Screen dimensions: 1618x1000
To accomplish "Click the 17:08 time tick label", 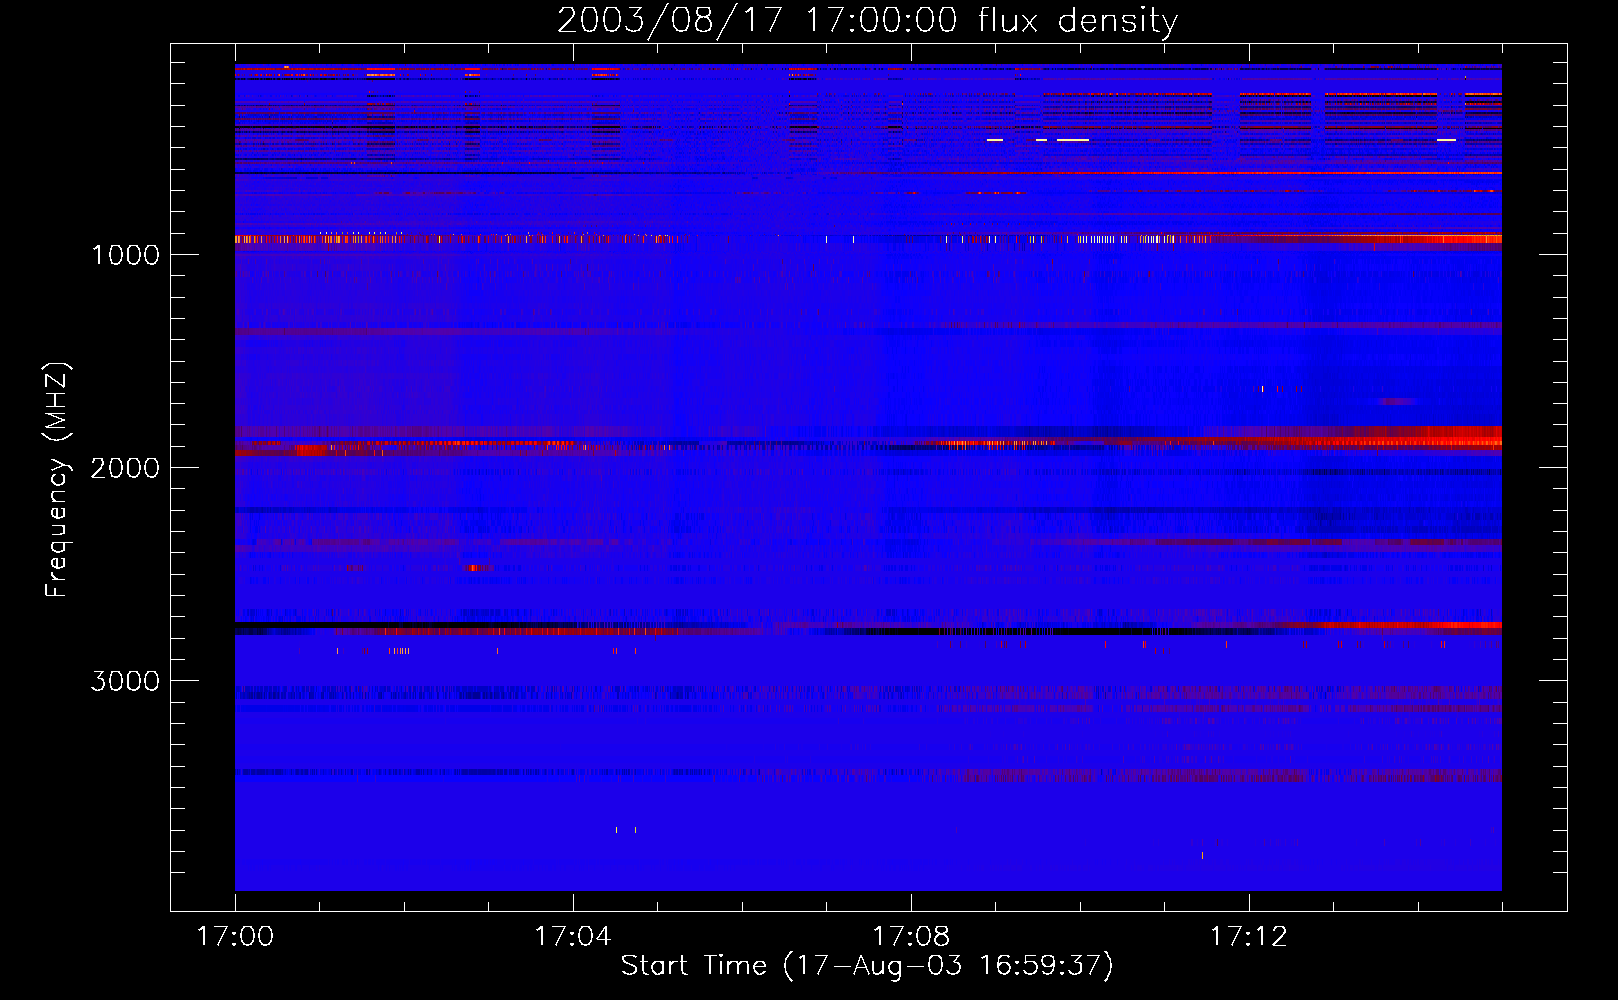I will (x=911, y=937).
